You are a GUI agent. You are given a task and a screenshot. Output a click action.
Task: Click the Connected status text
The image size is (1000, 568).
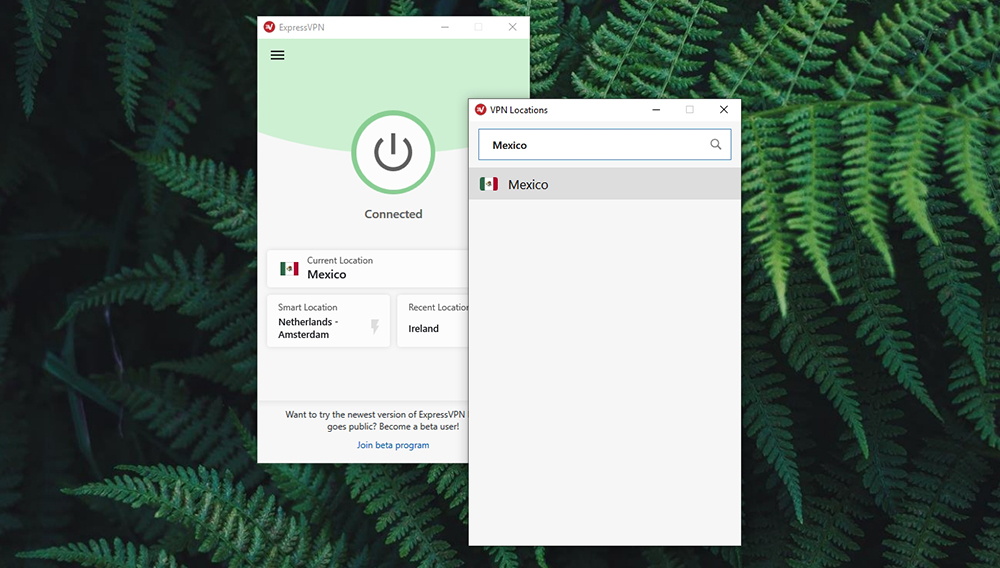393,214
